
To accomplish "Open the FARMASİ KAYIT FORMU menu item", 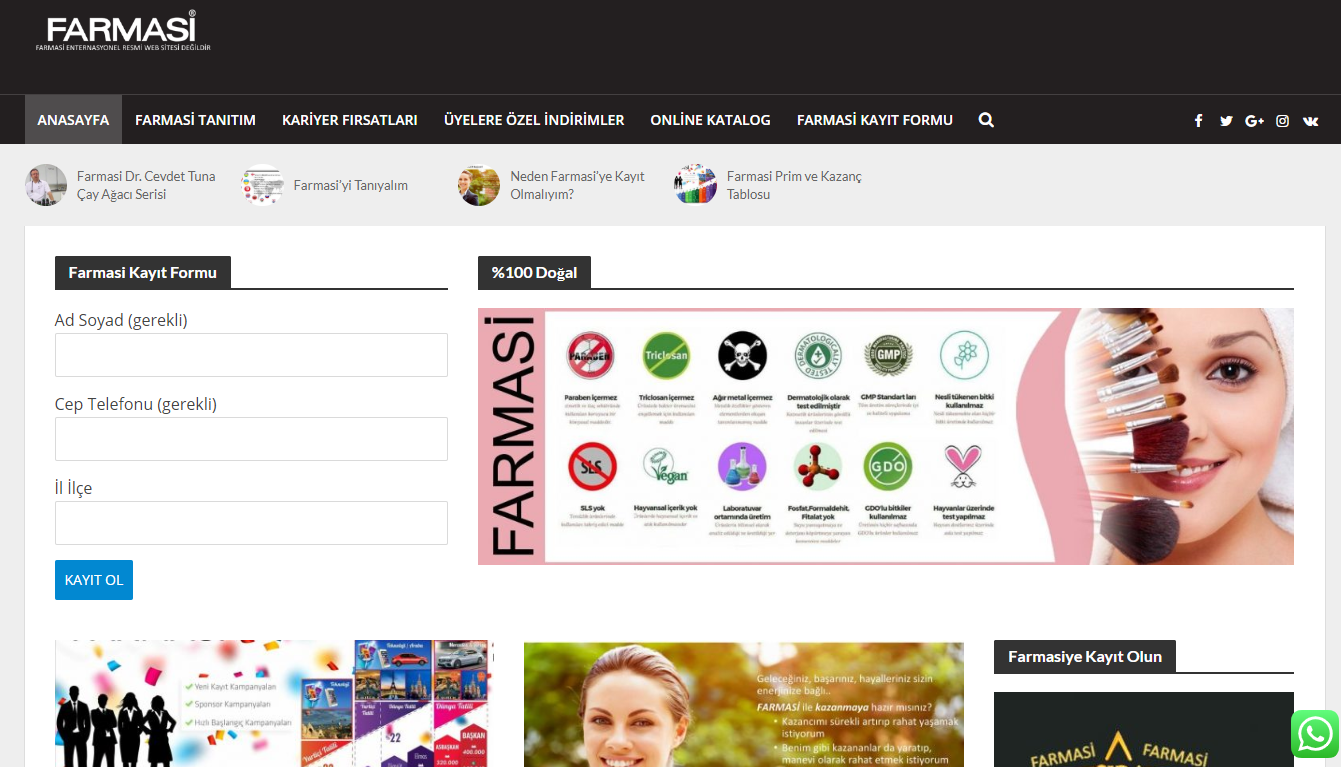I will click(875, 120).
